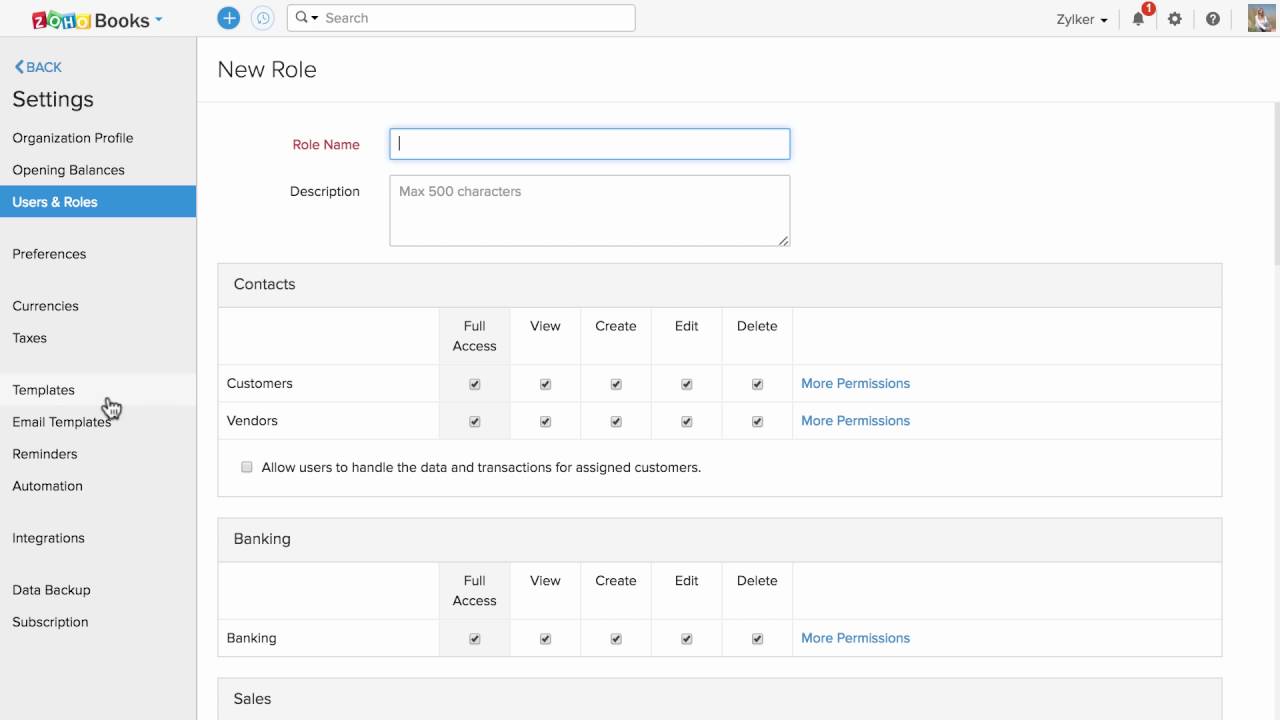Viewport: 1280px width, 720px height.
Task: Click the New Role page title
Action: point(267,69)
